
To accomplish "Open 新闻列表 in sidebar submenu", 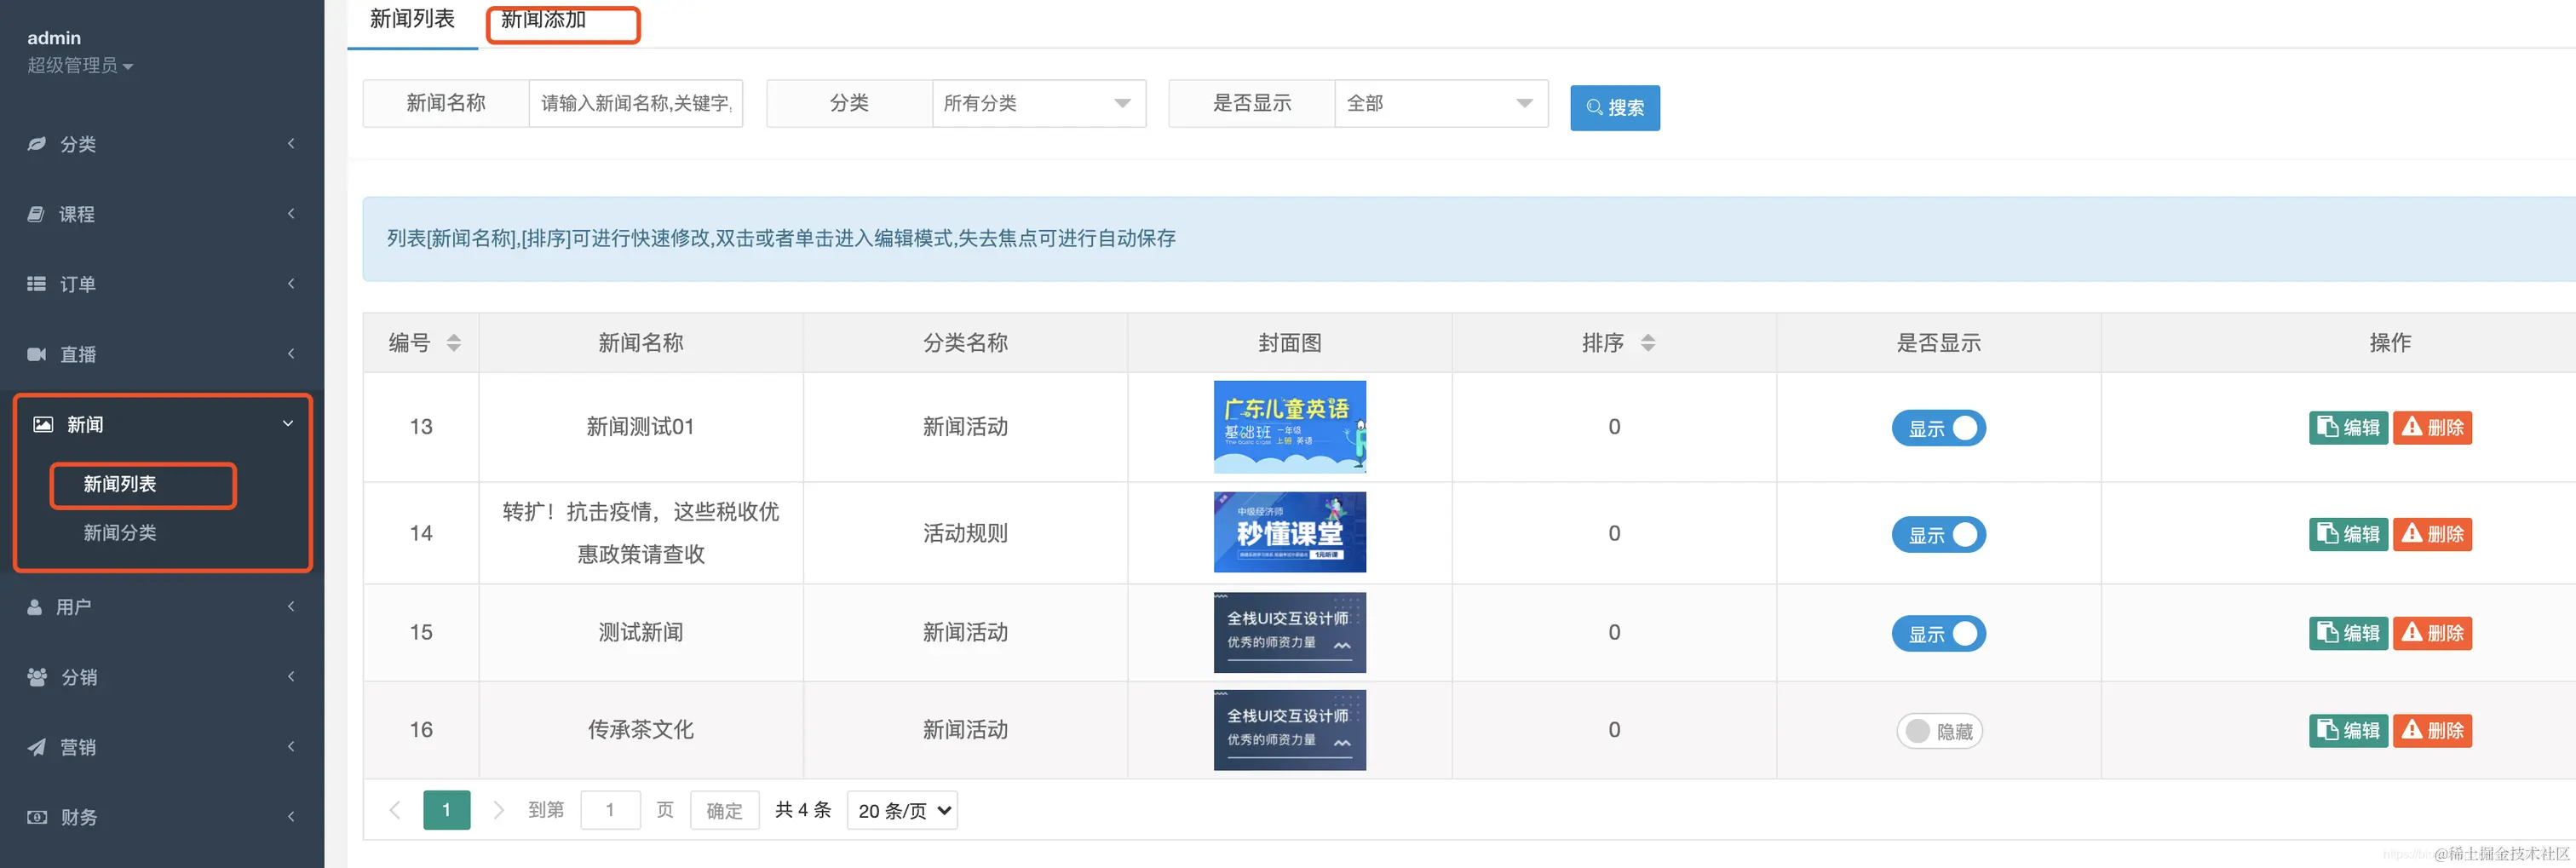I will (x=120, y=484).
